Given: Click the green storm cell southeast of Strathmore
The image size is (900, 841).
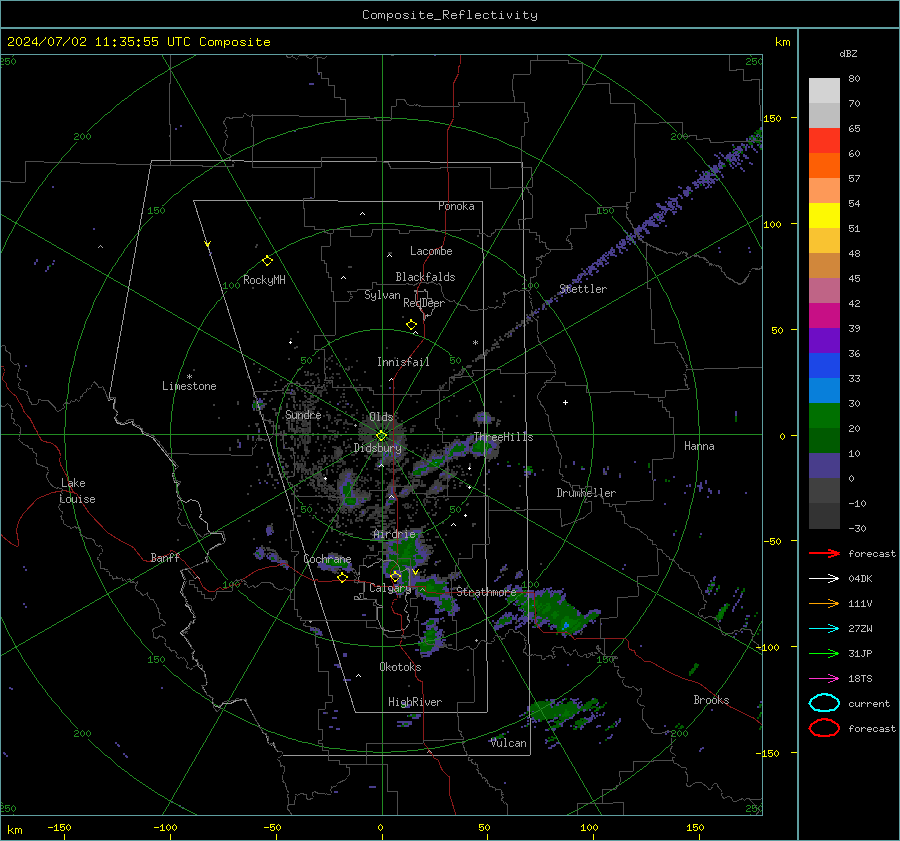Looking at the screenshot, I should point(554,612).
